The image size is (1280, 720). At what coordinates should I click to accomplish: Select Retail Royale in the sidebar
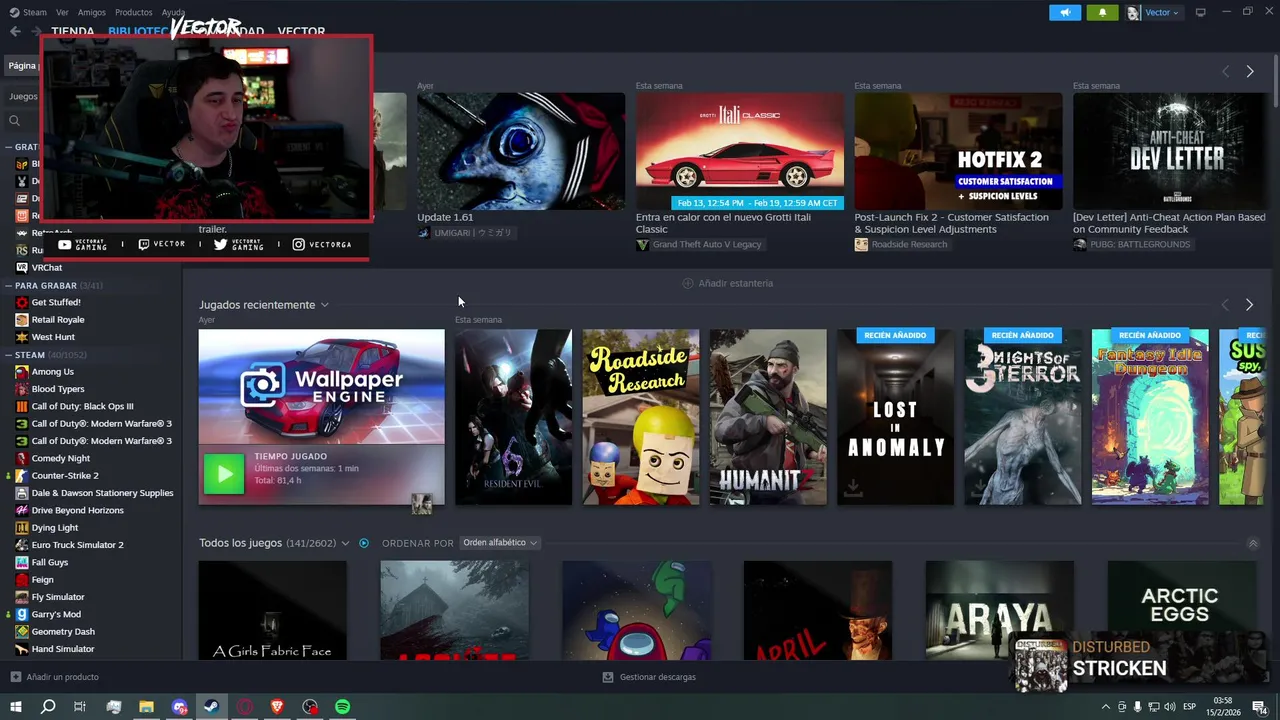coord(58,320)
